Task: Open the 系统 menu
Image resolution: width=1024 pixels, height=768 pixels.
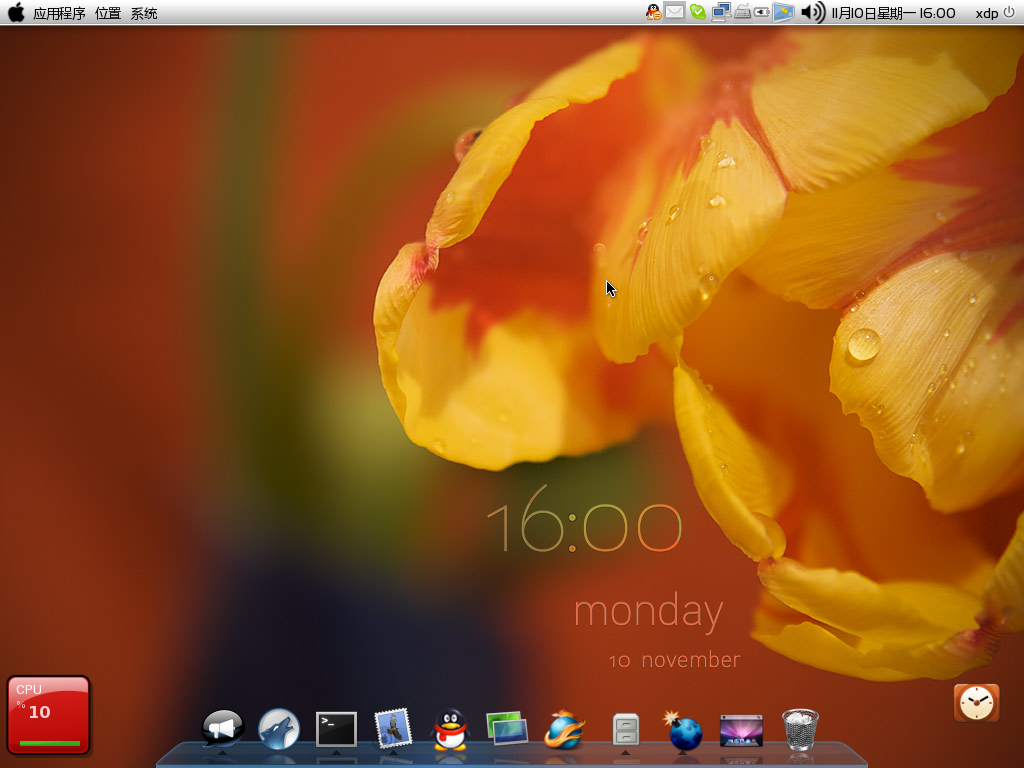Action: point(144,13)
